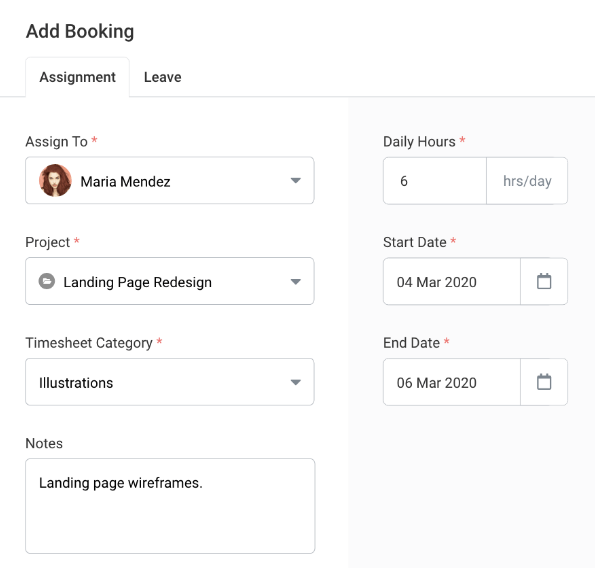Click the Maria Mendez name text
Viewport: 595px width, 568px height.
tap(125, 182)
